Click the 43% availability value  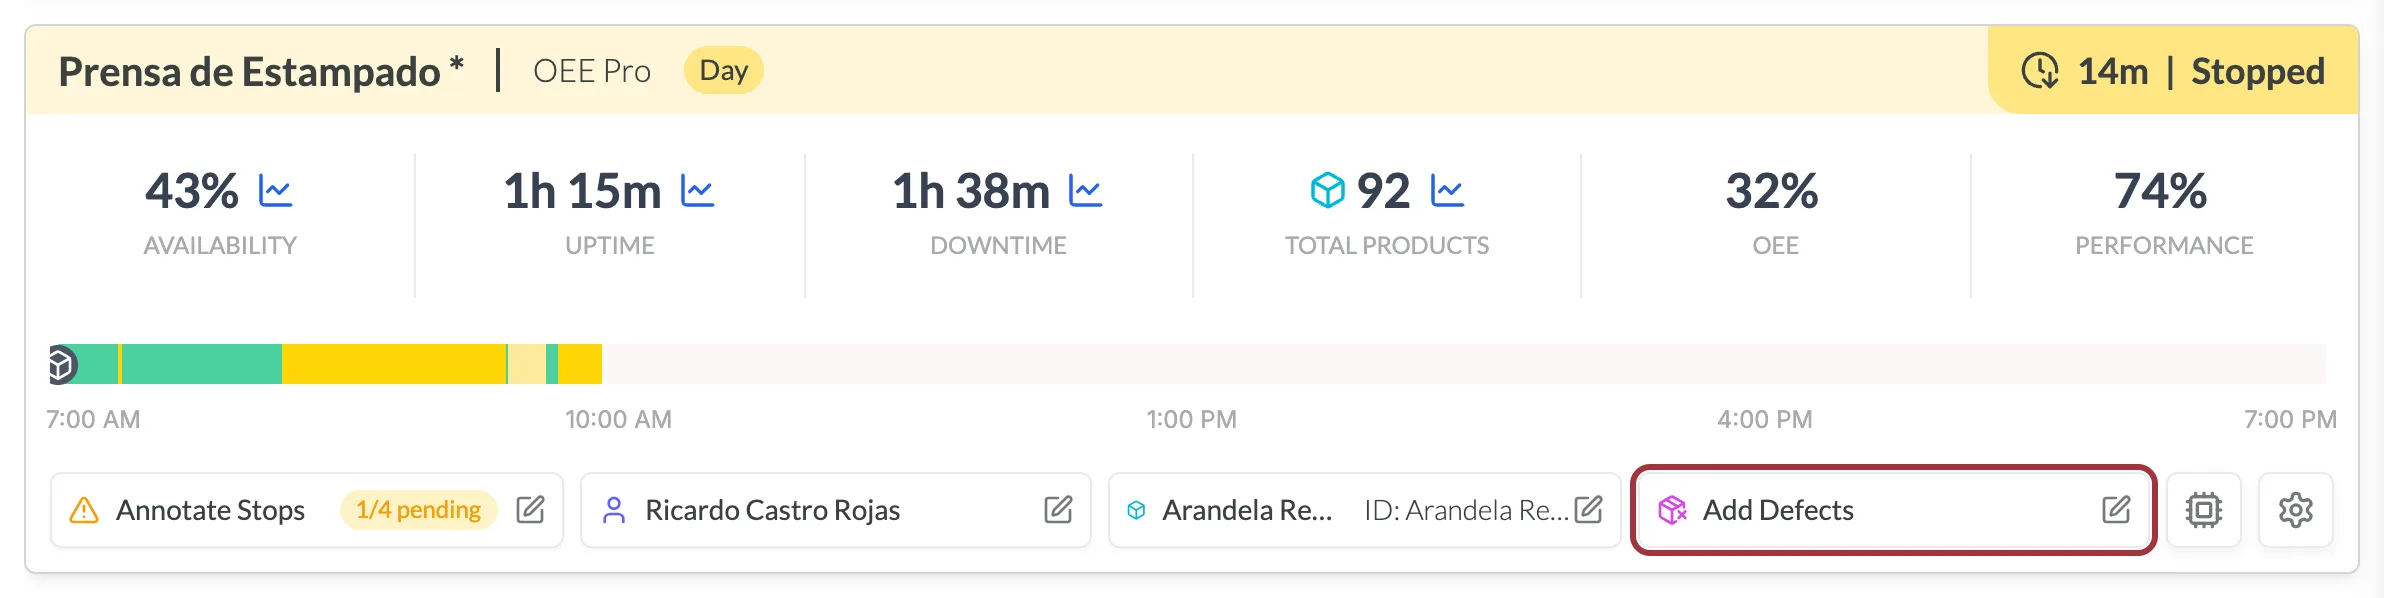(192, 190)
